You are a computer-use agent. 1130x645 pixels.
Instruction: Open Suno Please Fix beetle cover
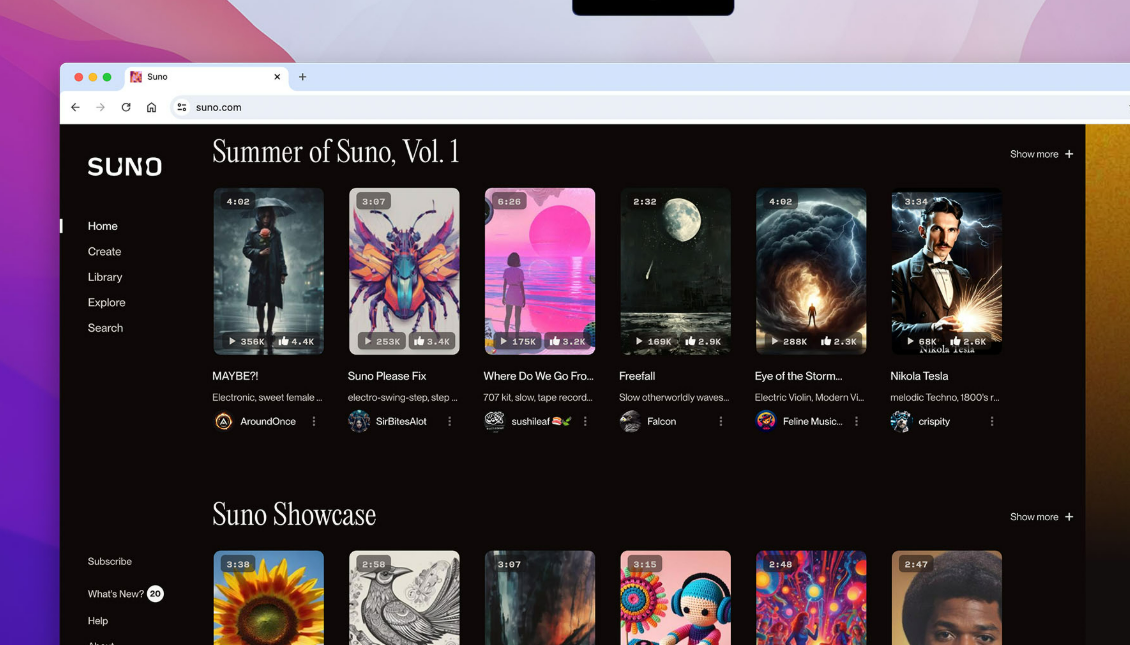click(x=404, y=271)
